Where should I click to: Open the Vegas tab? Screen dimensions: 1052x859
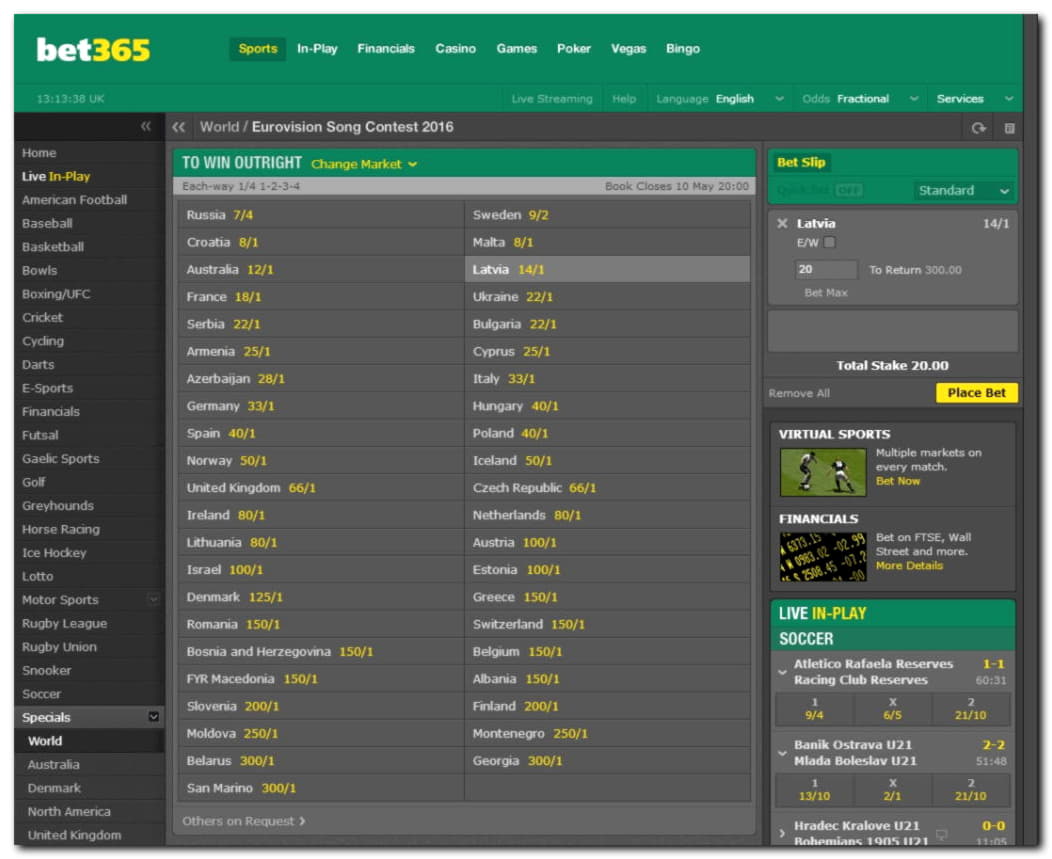(629, 49)
